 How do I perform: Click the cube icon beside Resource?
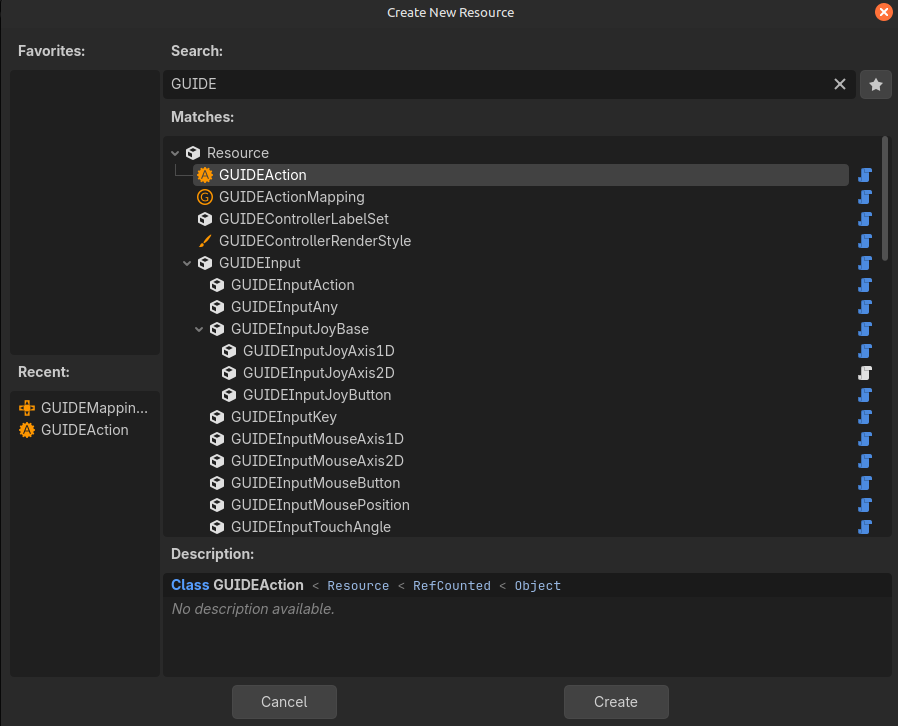(x=193, y=153)
